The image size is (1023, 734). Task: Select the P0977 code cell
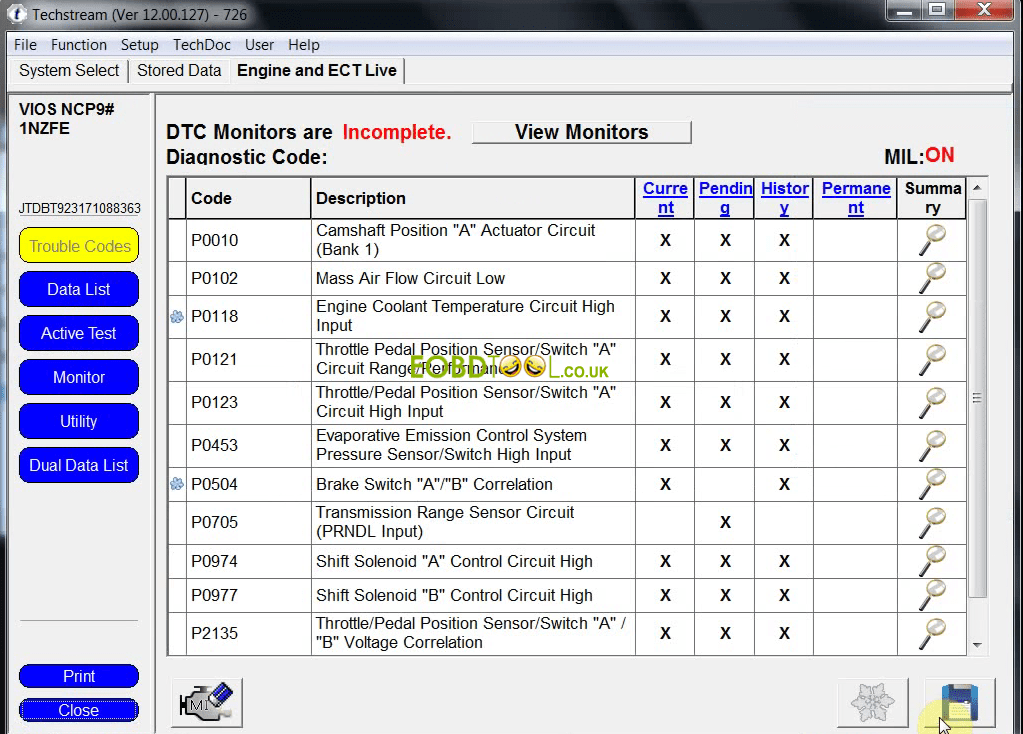pyautogui.click(x=249, y=595)
